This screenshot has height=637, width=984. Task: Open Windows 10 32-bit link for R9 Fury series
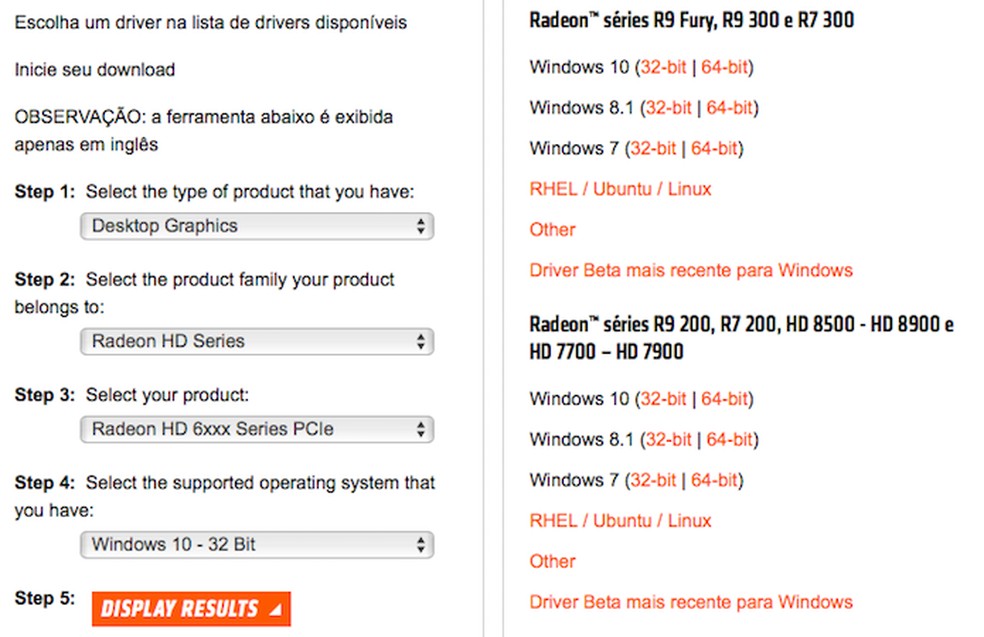coord(663,68)
